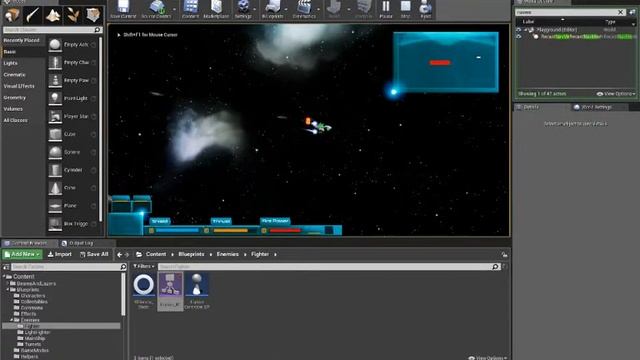The width and height of the screenshot is (640, 360).
Task: Open Source Control toolbar icon
Action: tap(156, 7)
